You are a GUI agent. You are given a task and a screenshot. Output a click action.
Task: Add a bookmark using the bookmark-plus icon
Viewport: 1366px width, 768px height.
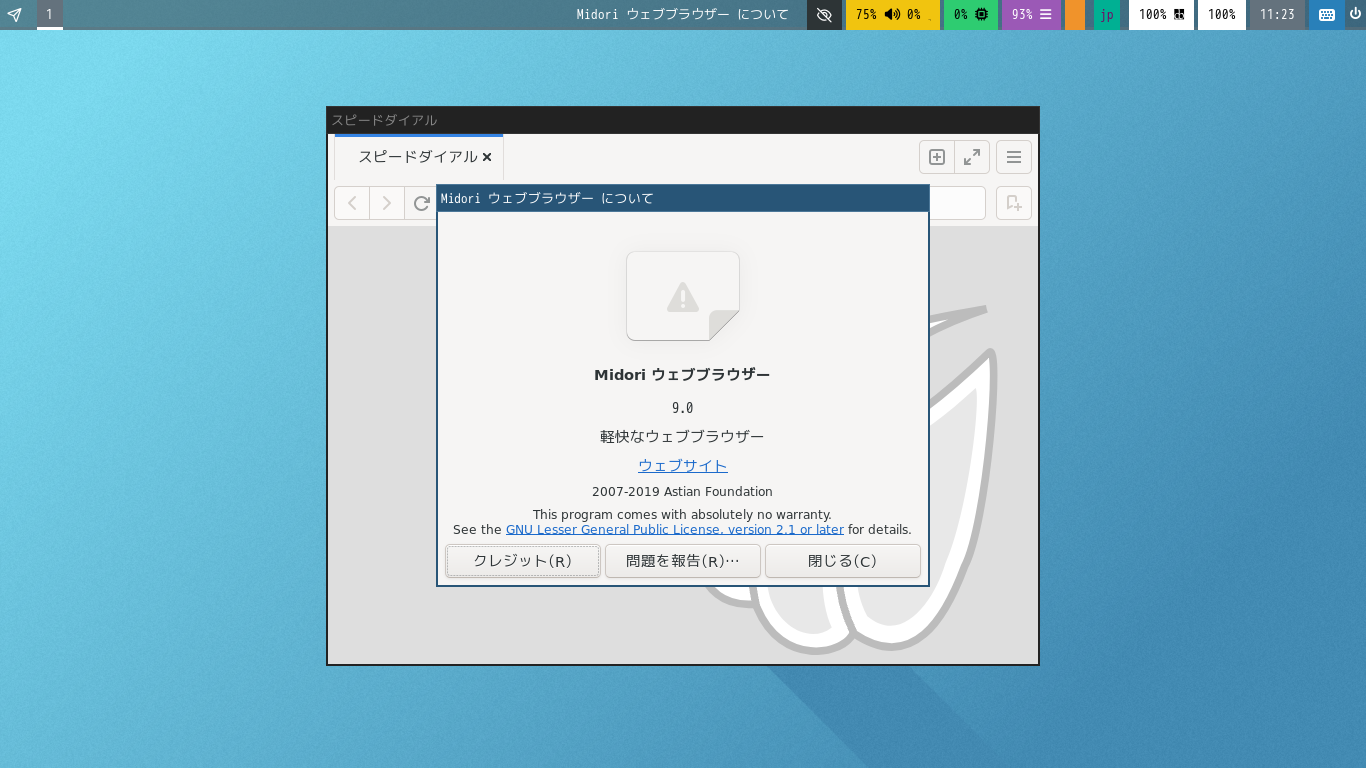[x=1014, y=203]
